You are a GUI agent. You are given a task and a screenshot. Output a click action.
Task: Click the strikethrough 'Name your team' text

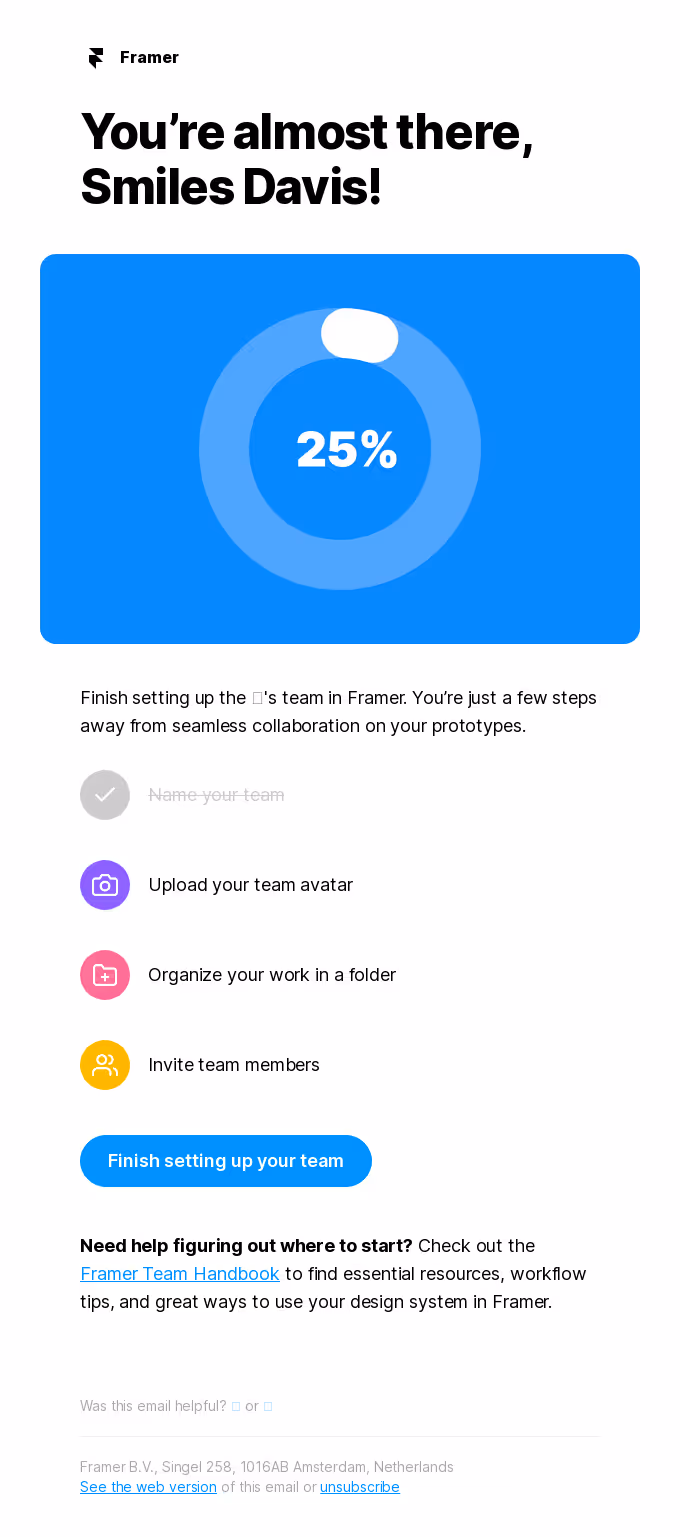tap(216, 795)
